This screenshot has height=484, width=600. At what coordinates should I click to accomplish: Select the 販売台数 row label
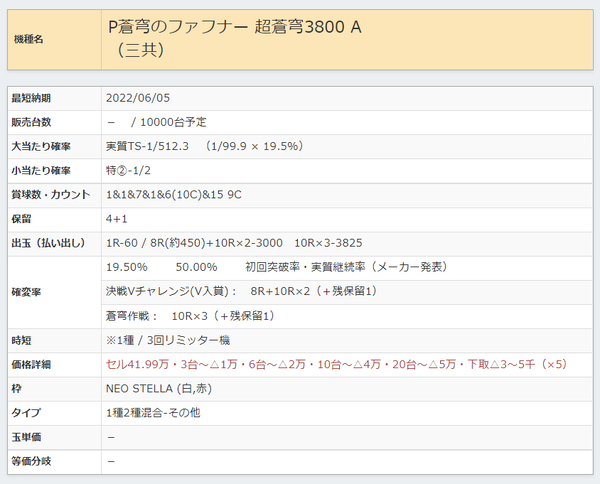tap(31, 122)
